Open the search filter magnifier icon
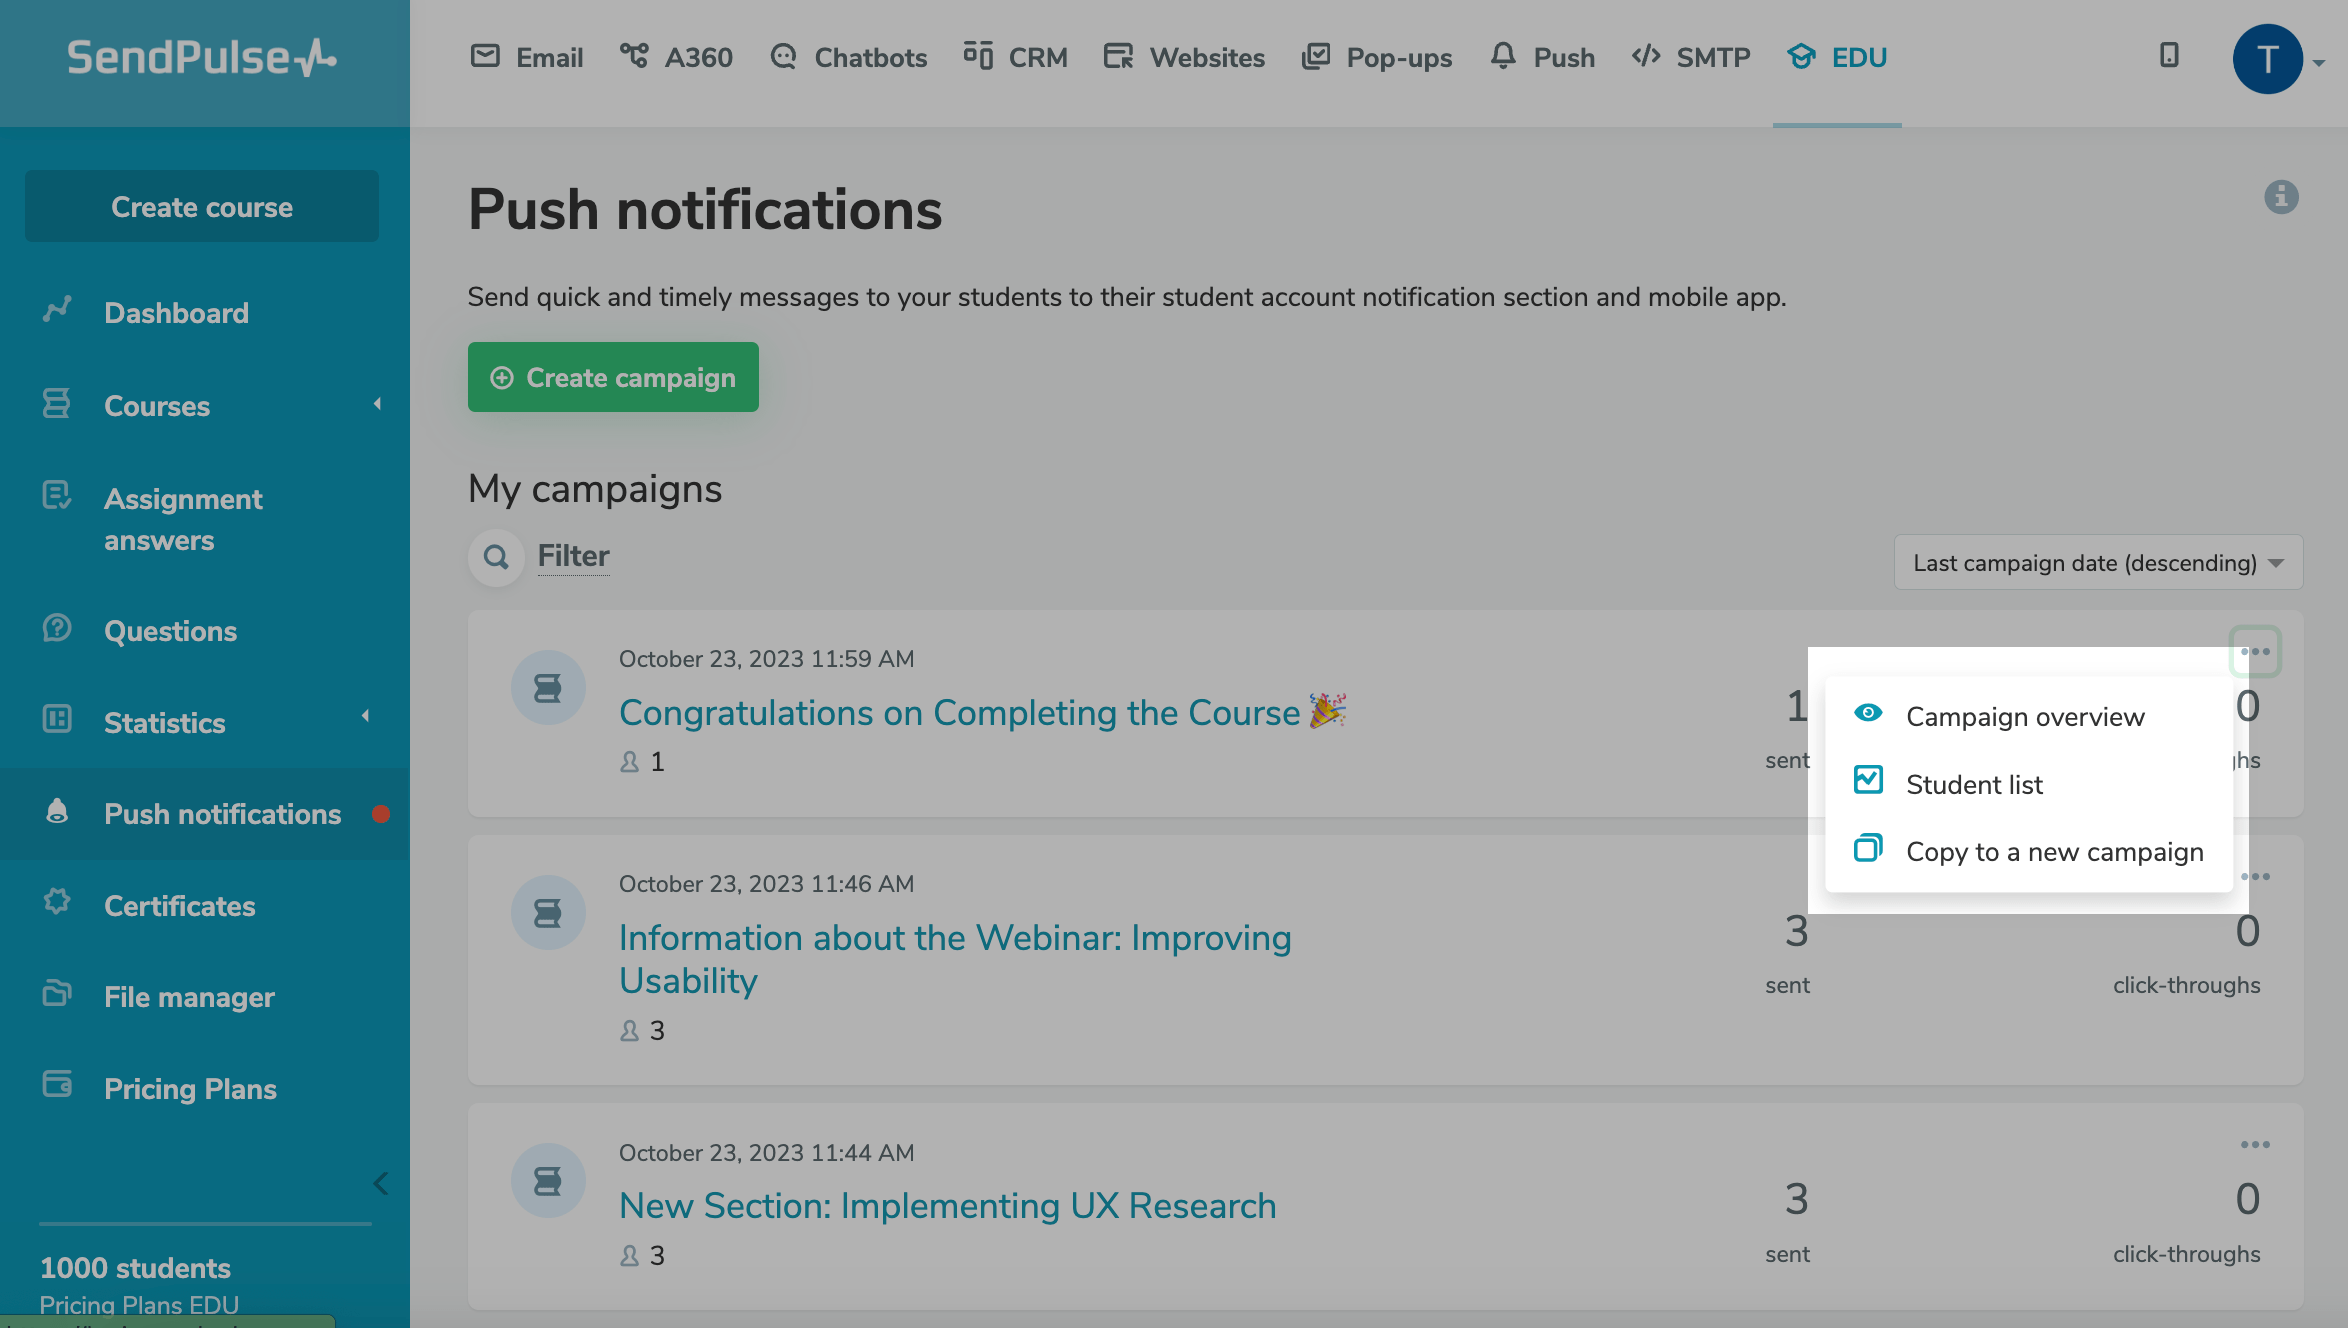This screenshot has width=2348, height=1328. pos(496,557)
